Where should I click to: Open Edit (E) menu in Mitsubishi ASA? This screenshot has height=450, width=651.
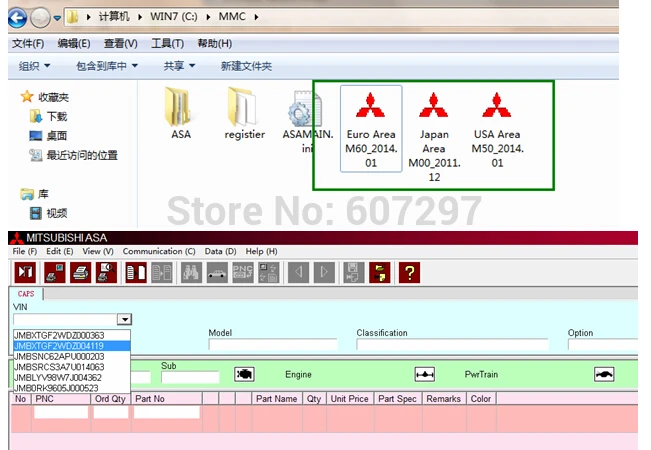tap(60, 251)
